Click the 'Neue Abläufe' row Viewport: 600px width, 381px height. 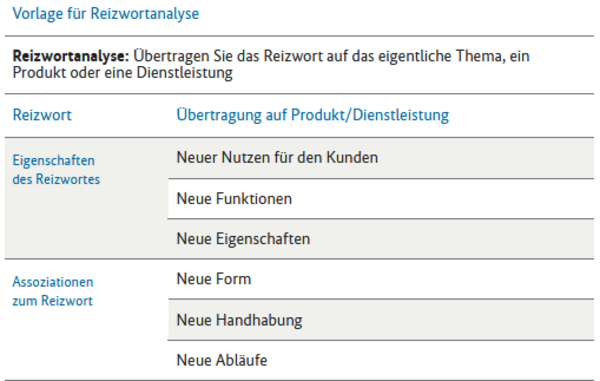click(381, 360)
